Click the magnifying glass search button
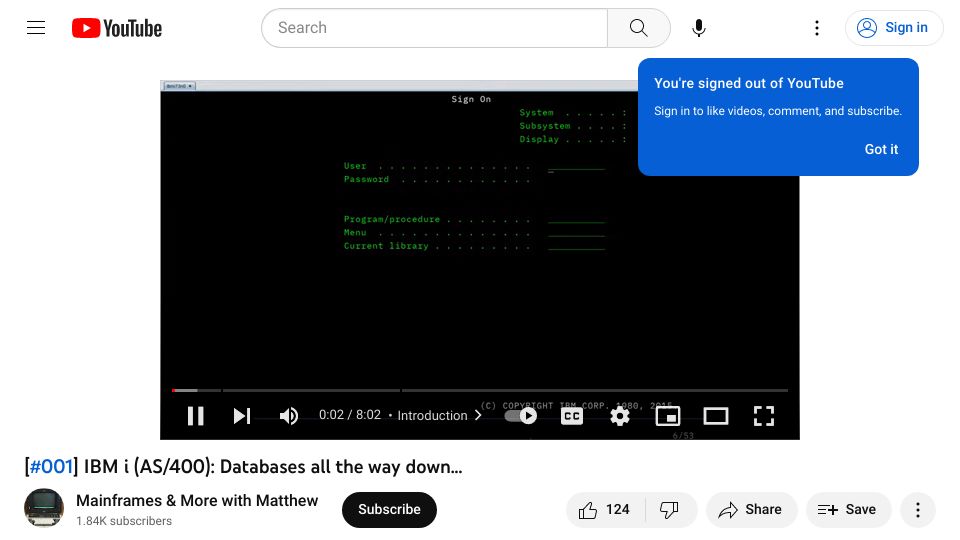 (x=639, y=28)
